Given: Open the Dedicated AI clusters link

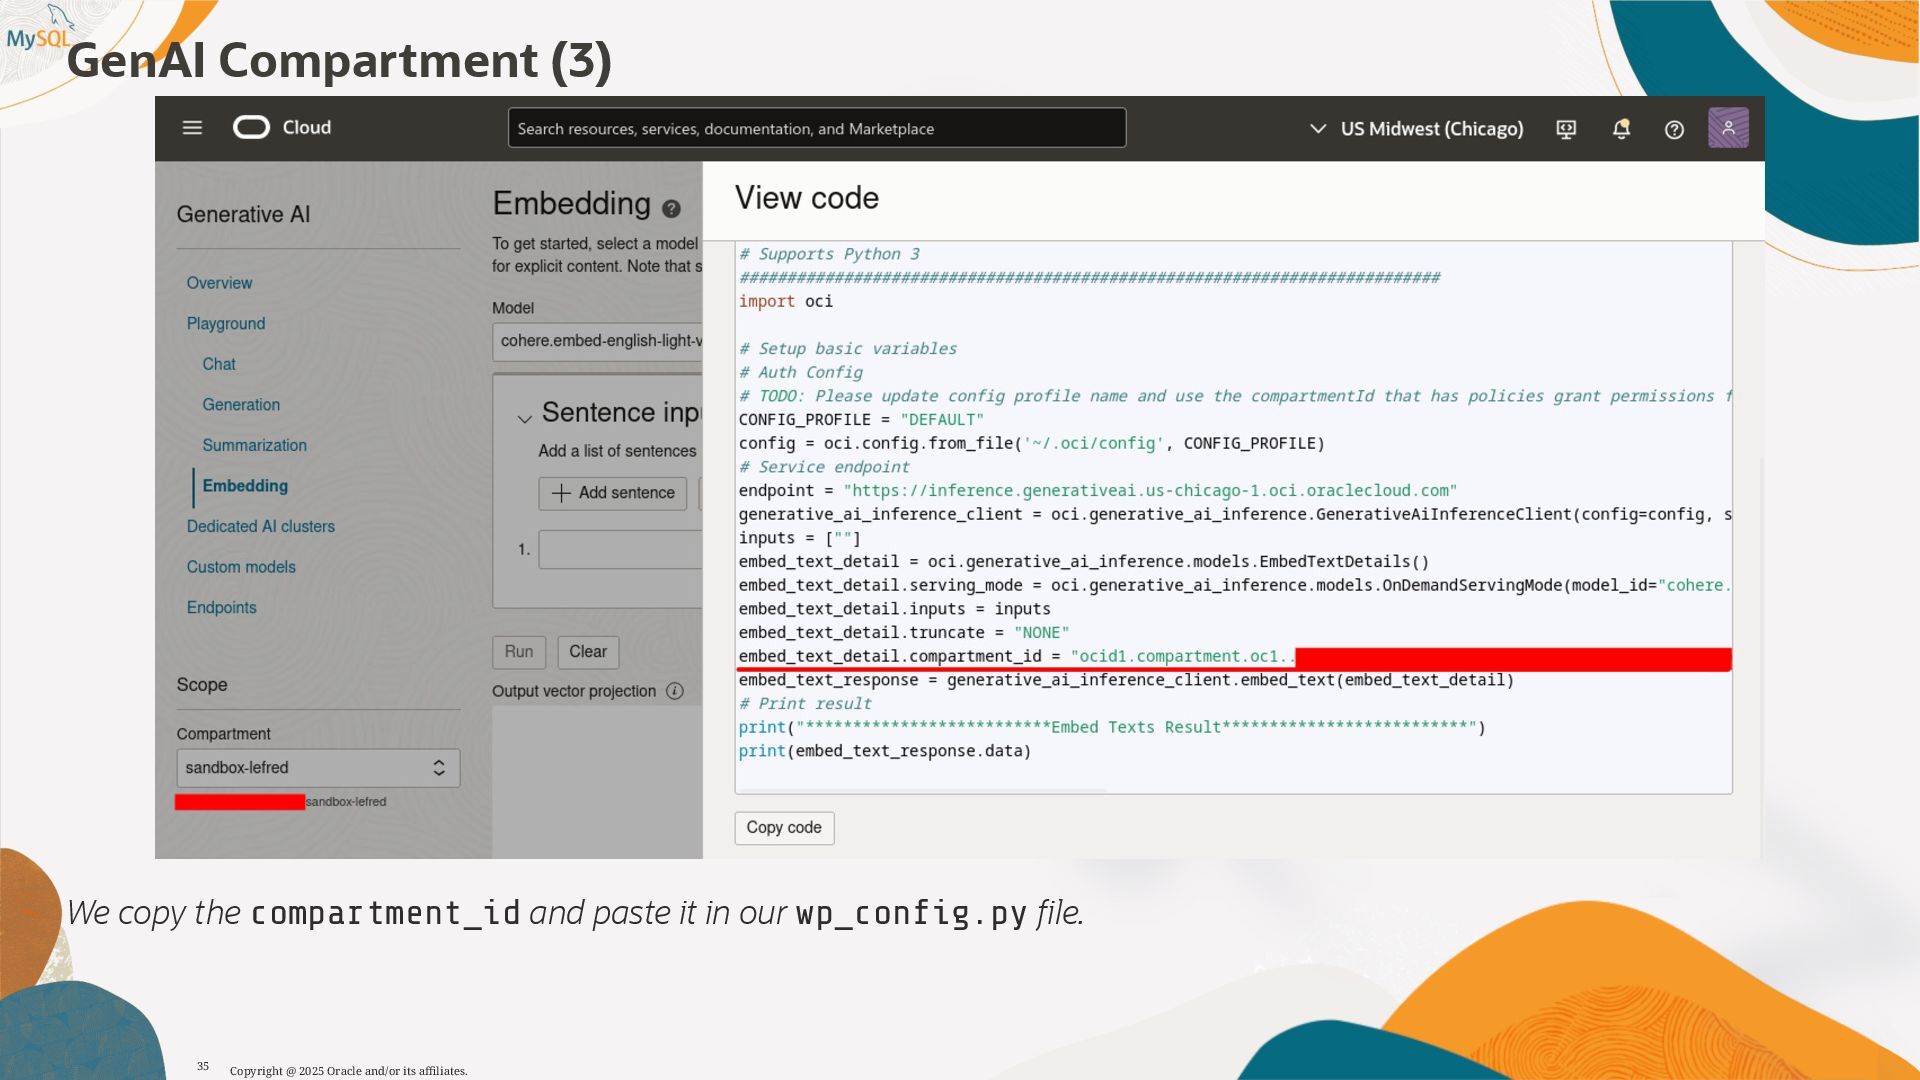Looking at the screenshot, I should (260, 526).
